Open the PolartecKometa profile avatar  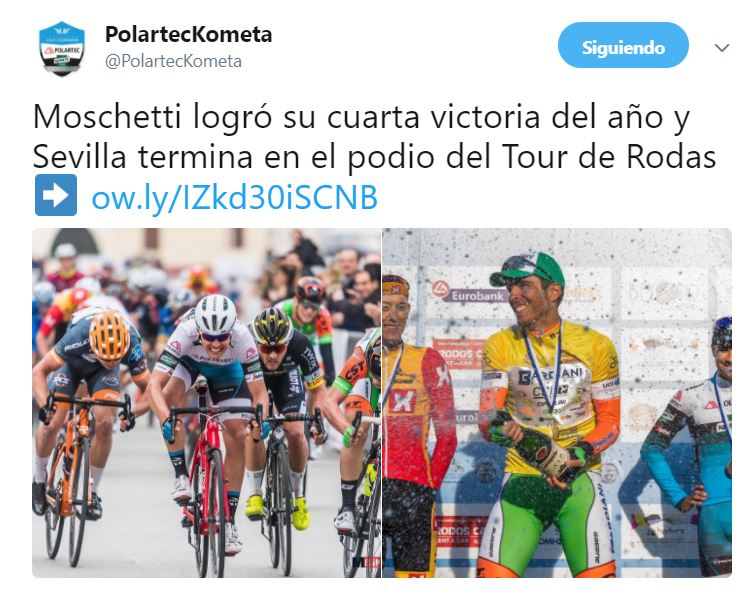62,49
